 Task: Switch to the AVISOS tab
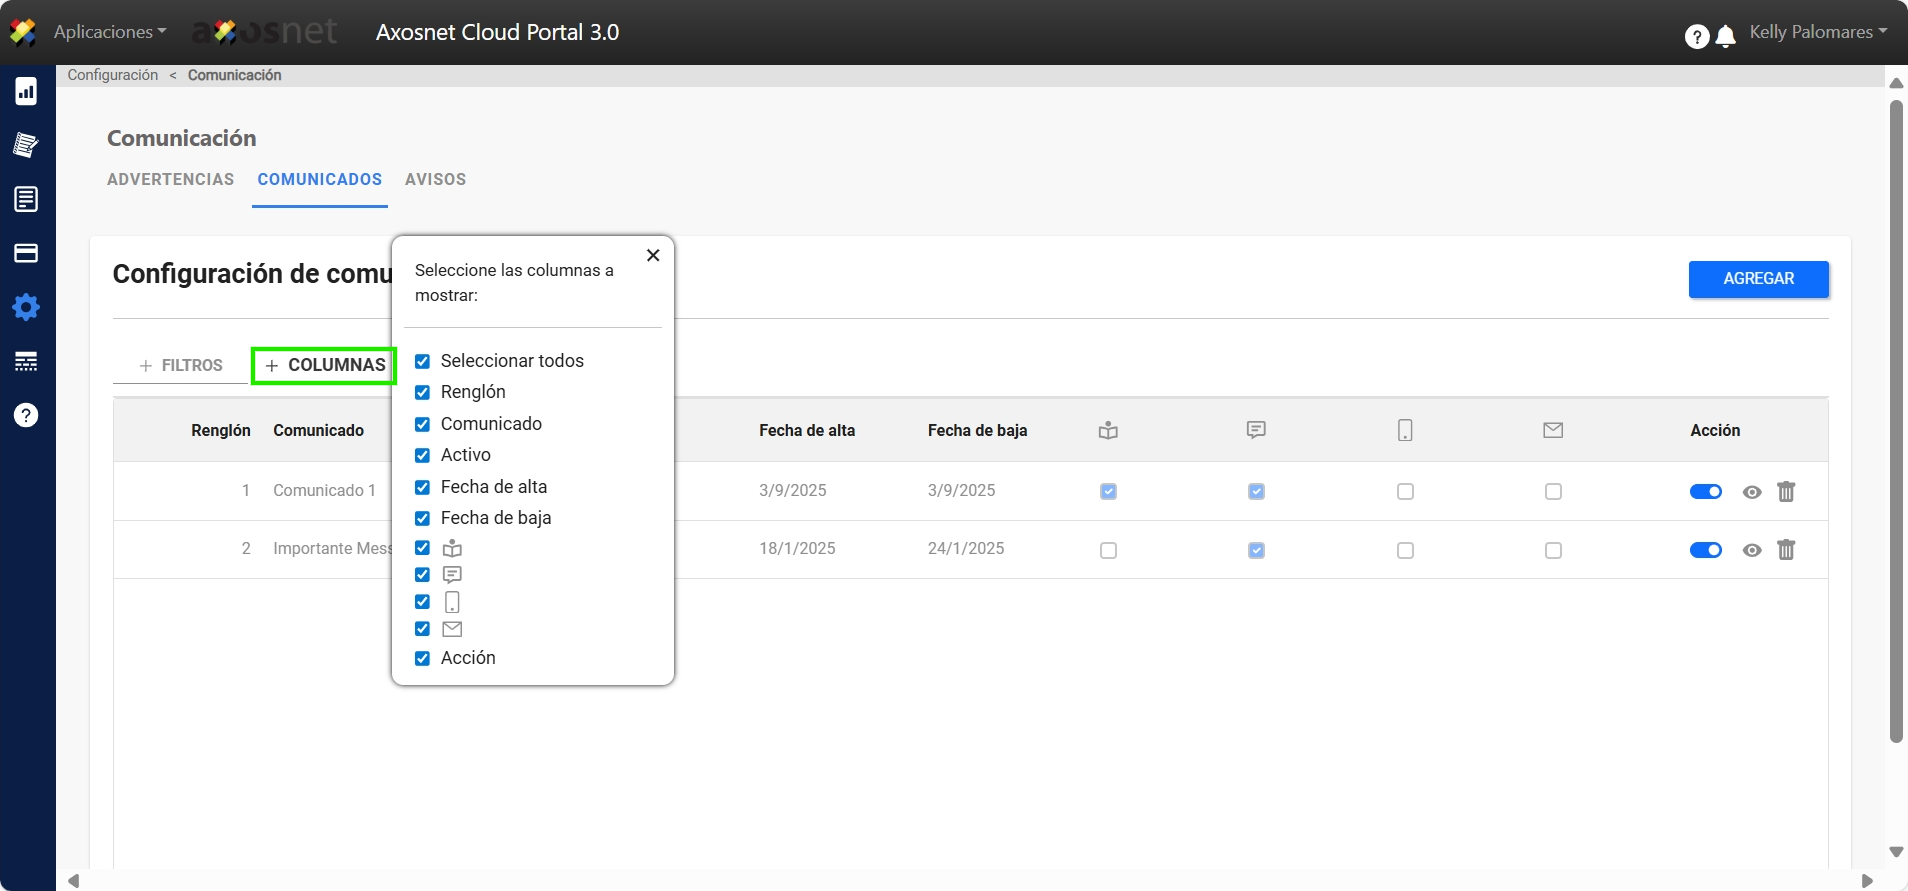coord(435,179)
